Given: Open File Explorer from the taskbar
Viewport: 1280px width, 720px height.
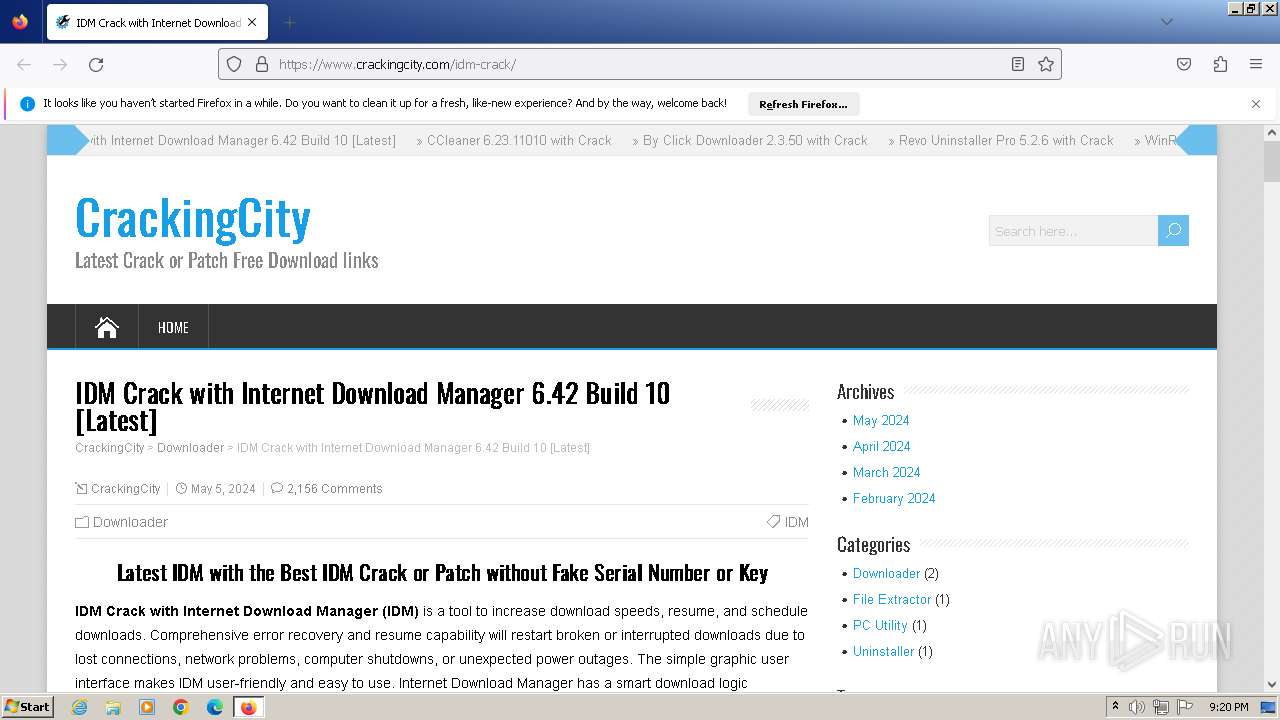Looking at the screenshot, I should click(x=113, y=707).
